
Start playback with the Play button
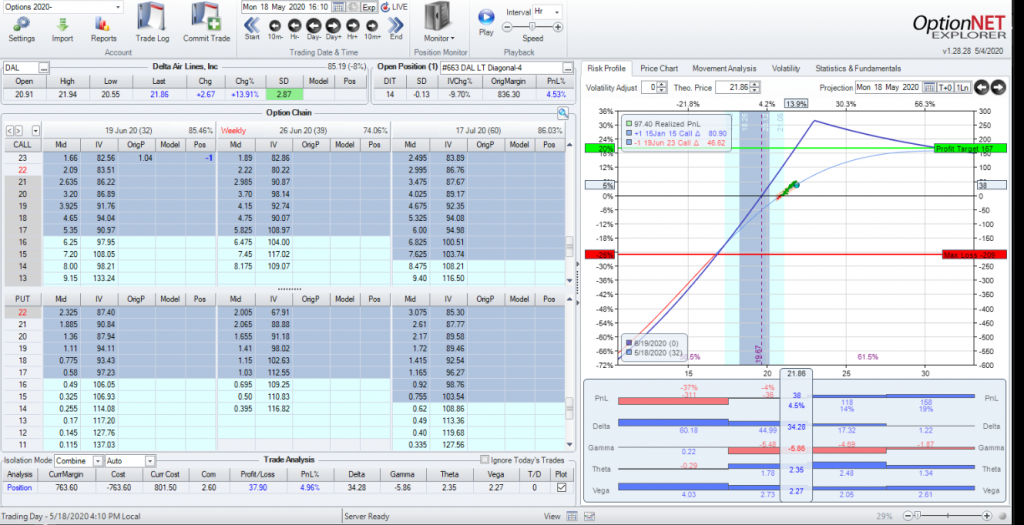tap(486, 17)
